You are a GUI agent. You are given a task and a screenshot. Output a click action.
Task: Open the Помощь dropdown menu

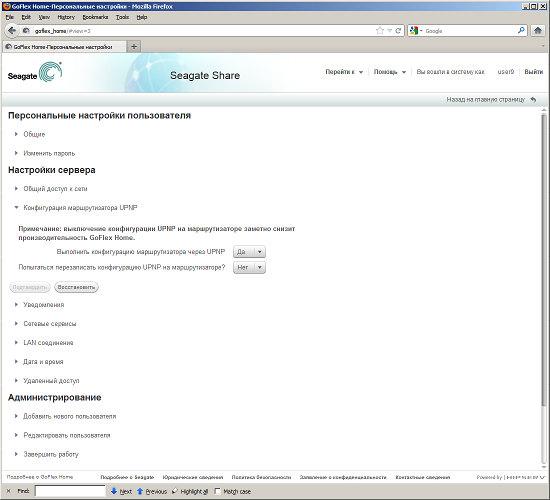pyautogui.click(x=389, y=72)
